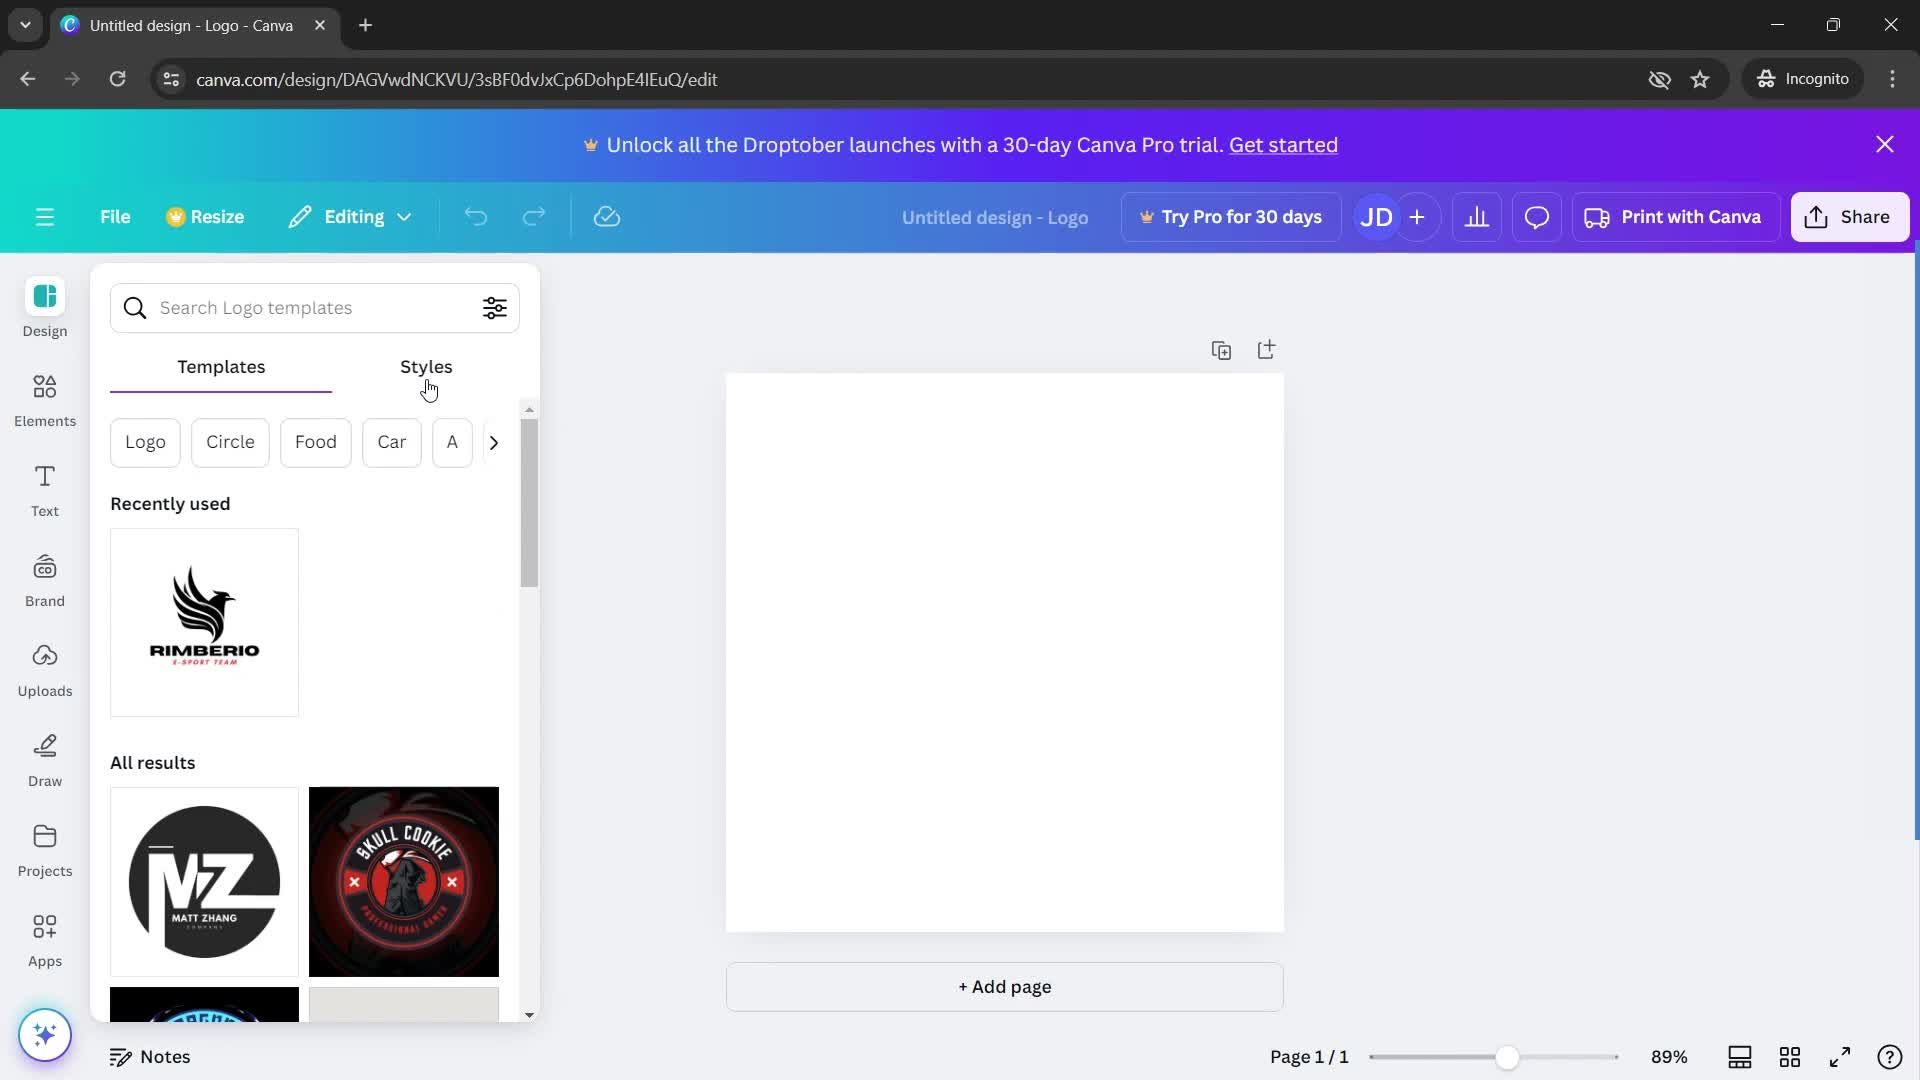Open the File menu

[x=115, y=217]
